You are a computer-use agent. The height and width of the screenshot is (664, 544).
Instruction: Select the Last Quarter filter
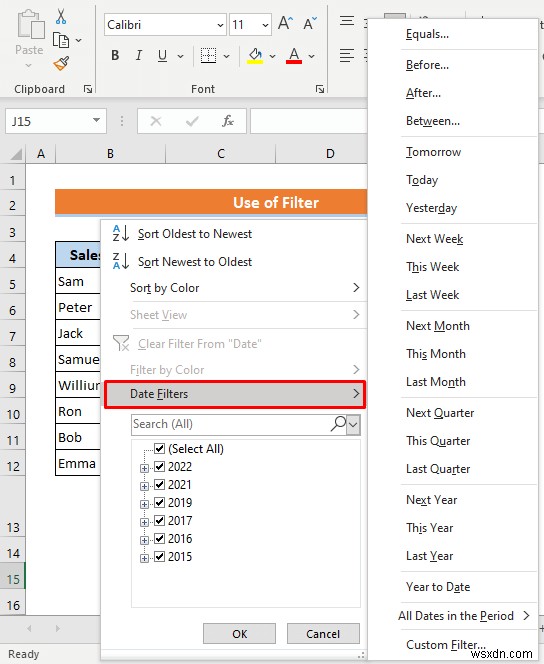point(438,469)
